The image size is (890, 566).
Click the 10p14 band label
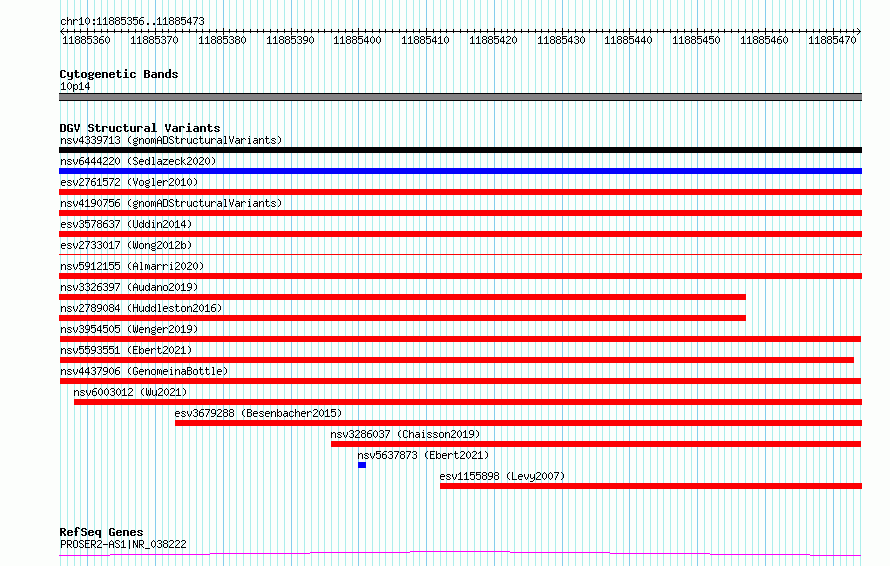point(75,86)
